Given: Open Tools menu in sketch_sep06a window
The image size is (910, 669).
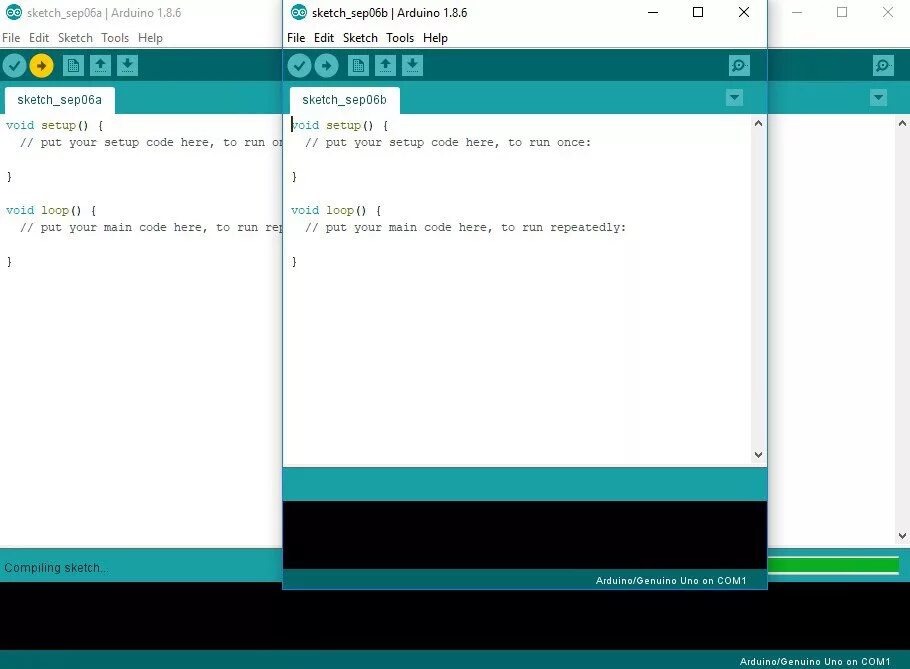Looking at the screenshot, I should 115,38.
